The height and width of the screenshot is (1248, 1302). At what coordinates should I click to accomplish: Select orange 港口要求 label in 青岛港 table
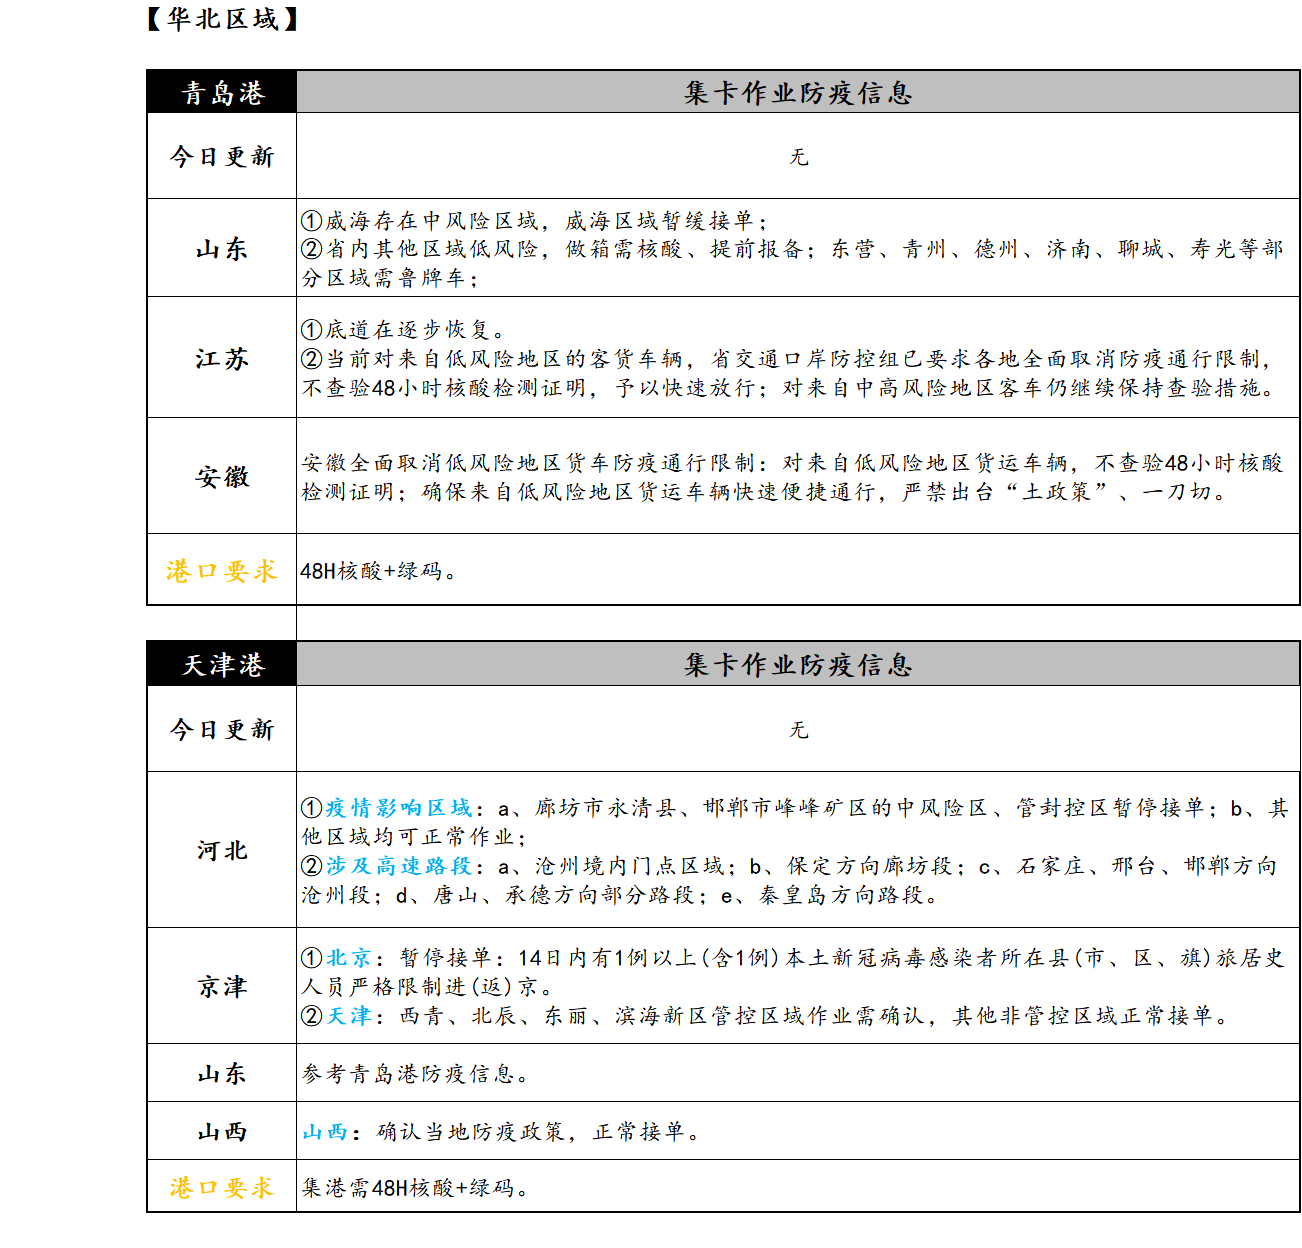pos(222,571)
